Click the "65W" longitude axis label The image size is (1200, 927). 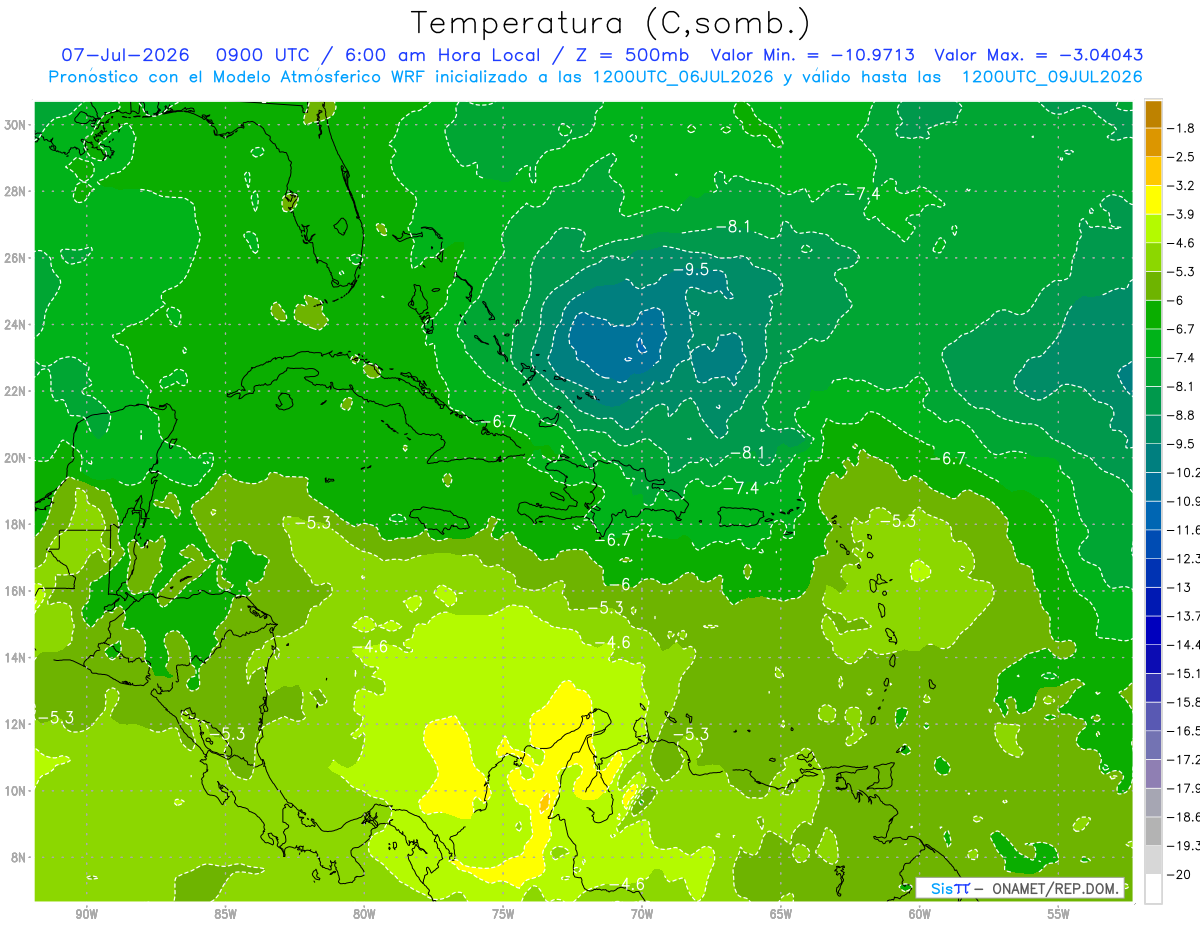[x=781, y=915]
